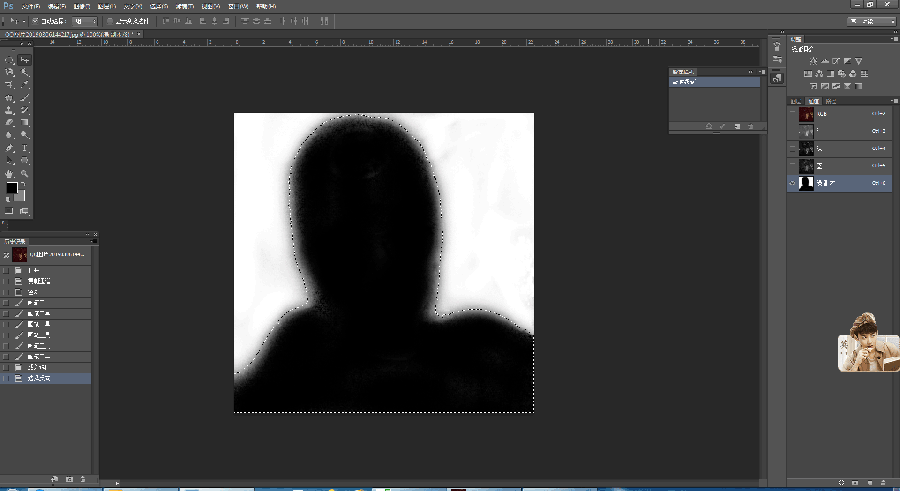This screenshot has width=900, height=491.
Task: Click the black foreground color swatch
Action: click(11, 188)
